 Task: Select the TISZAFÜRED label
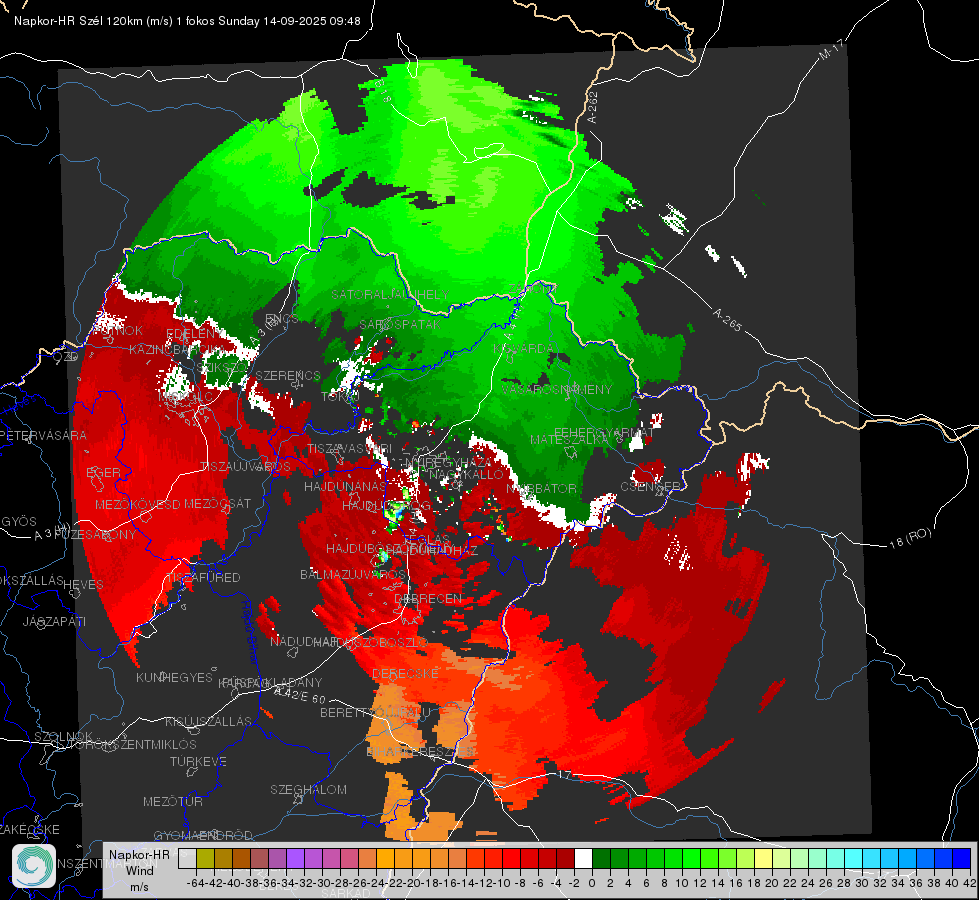203,577
